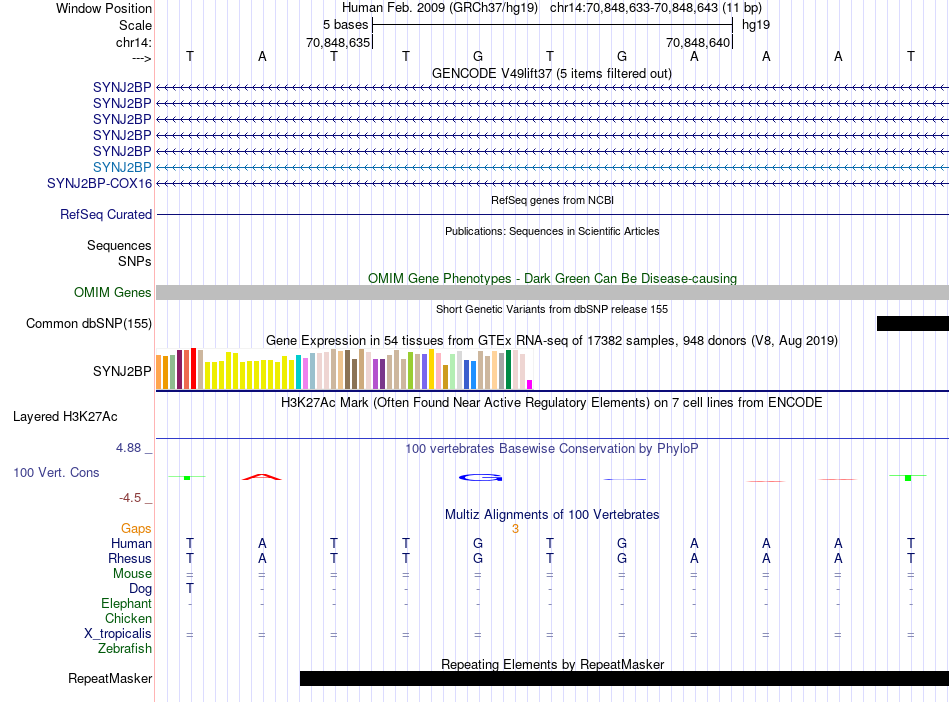950x702 pixels.
Task: Open the SYNJ2BP-COX16 transcript label
Action: tap(99, 184)
